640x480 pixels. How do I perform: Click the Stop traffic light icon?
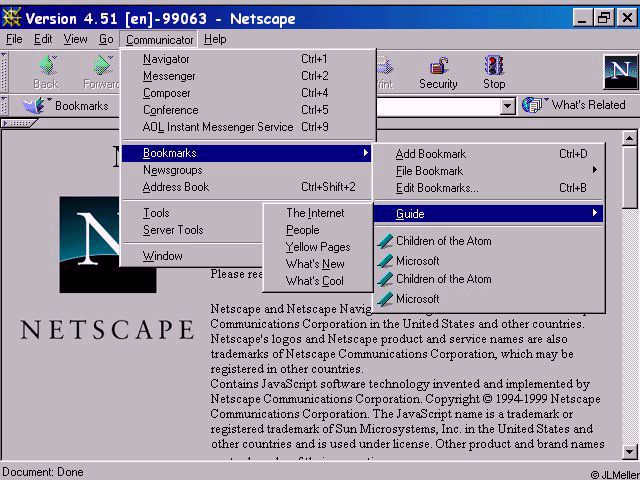tap(494, 65)
